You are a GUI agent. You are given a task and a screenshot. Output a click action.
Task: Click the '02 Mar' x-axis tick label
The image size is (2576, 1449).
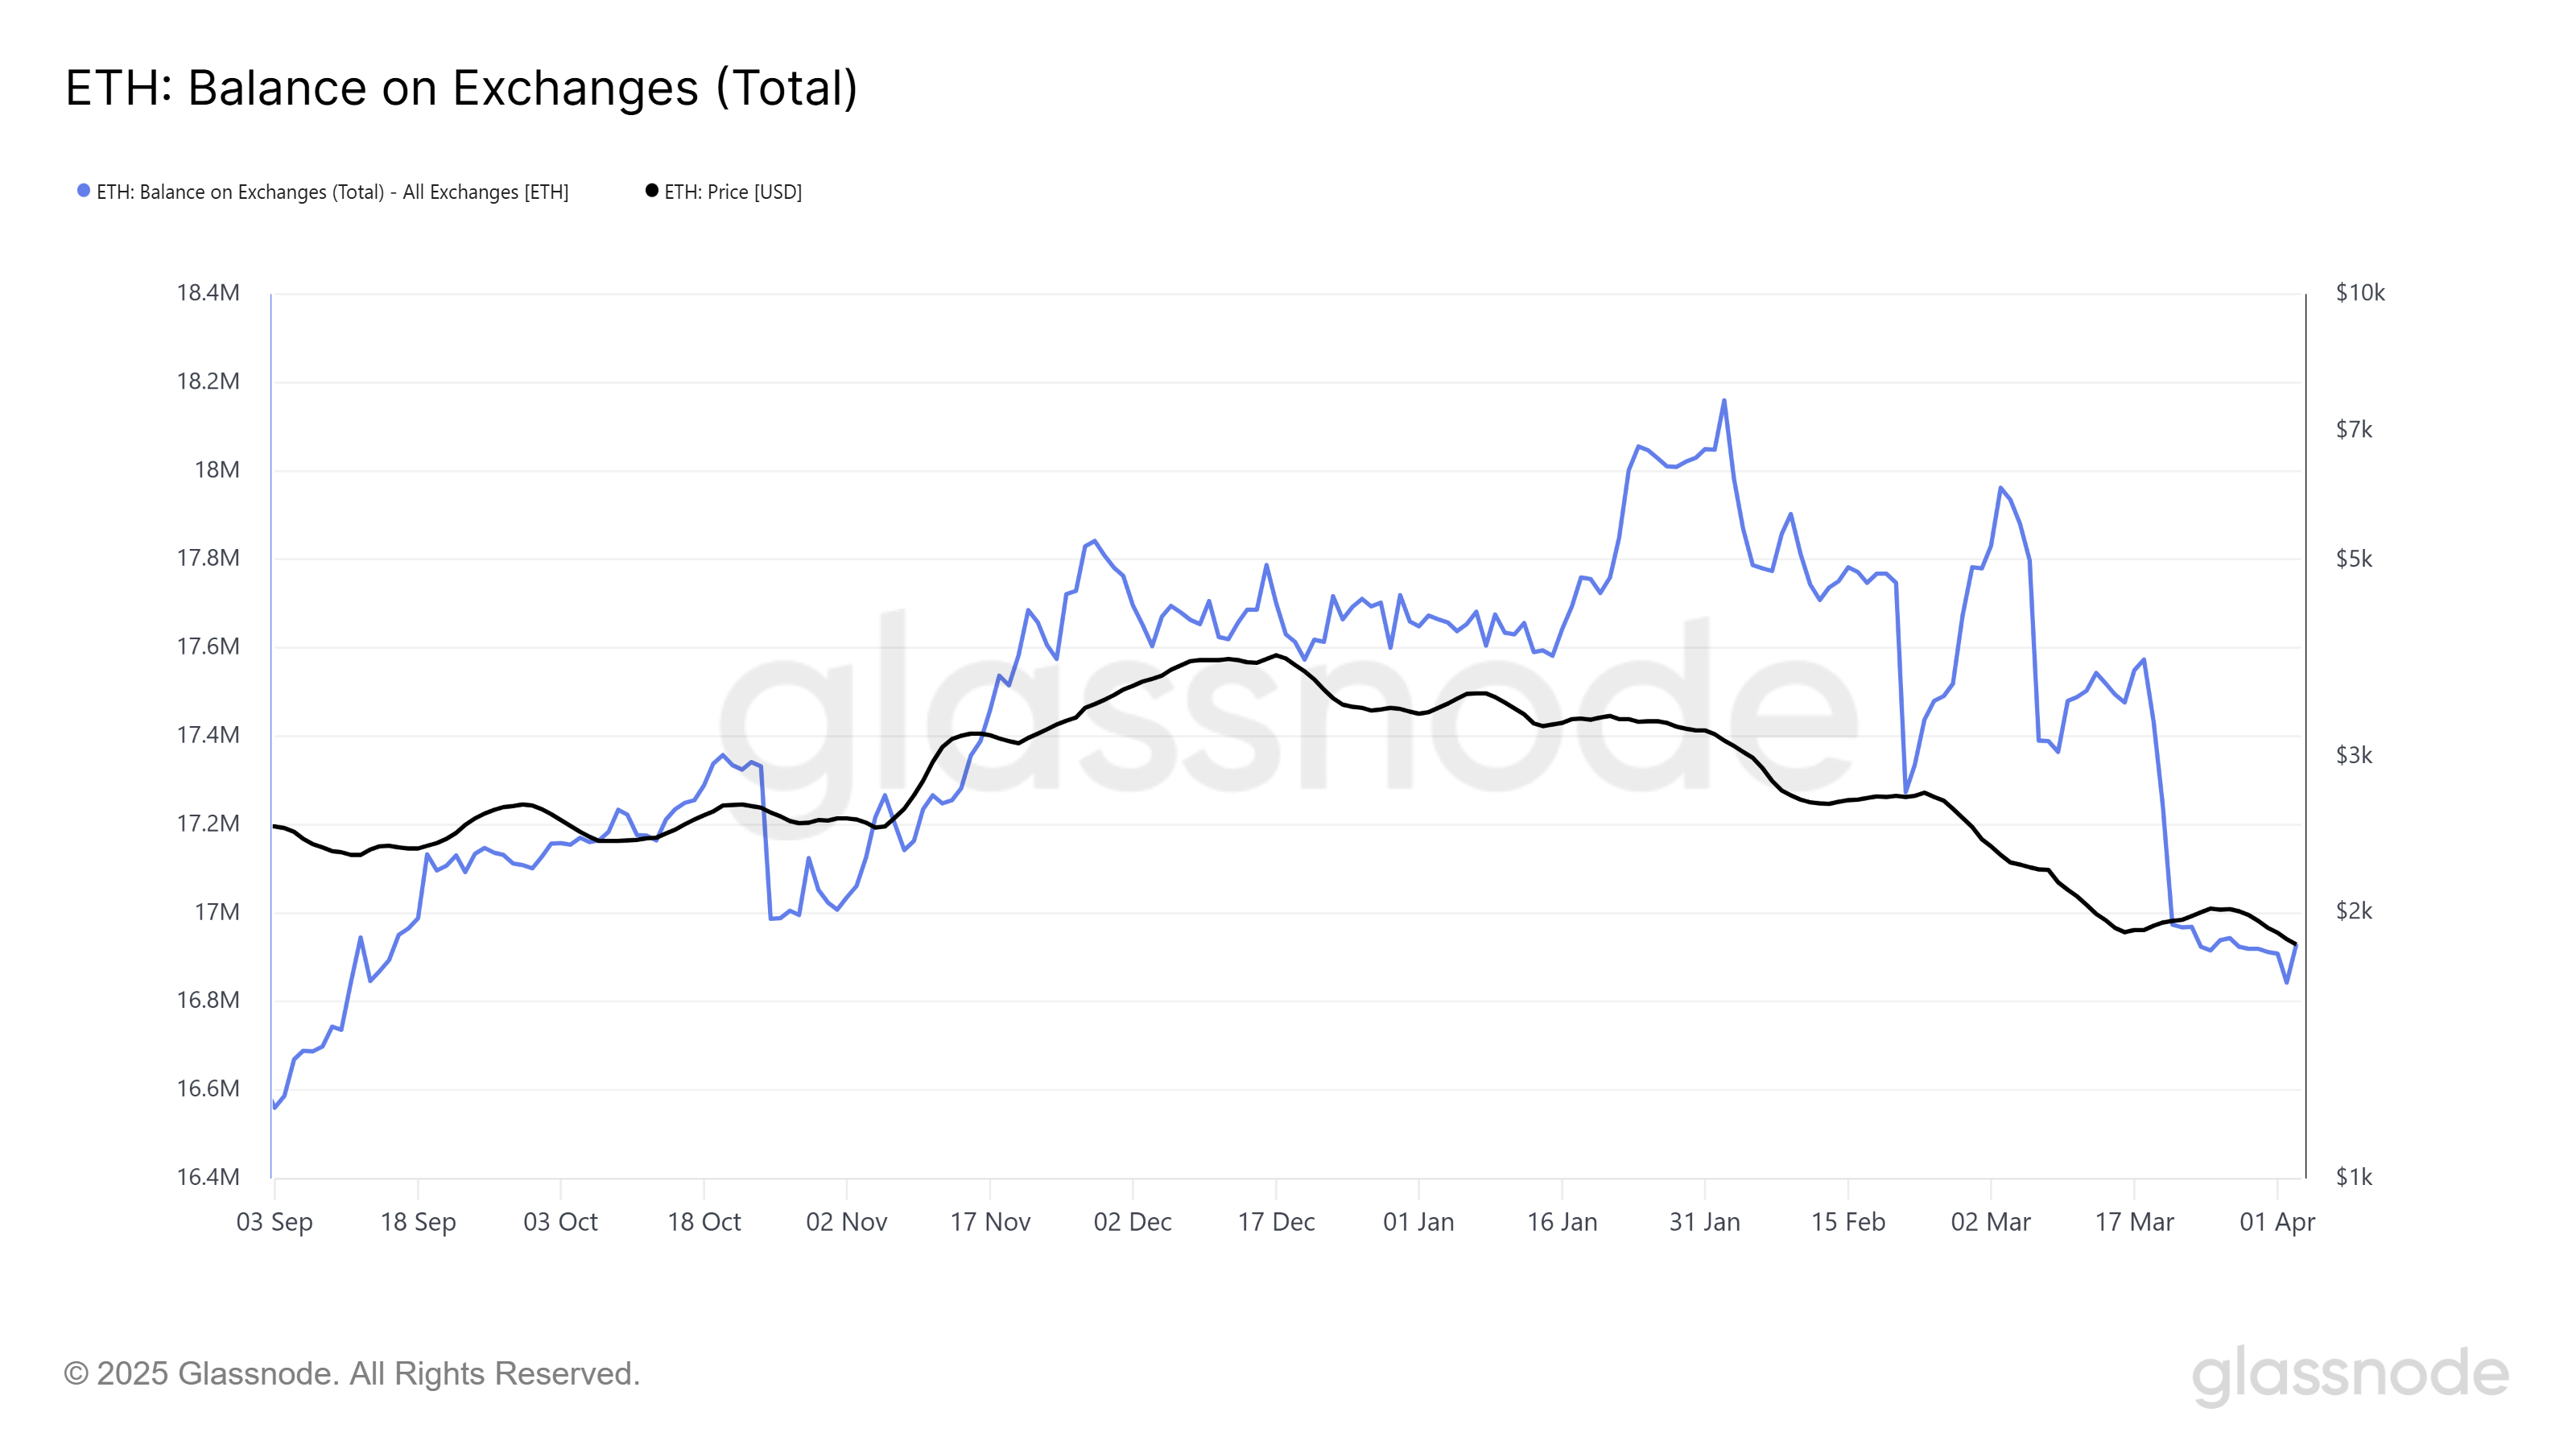1990,1222
